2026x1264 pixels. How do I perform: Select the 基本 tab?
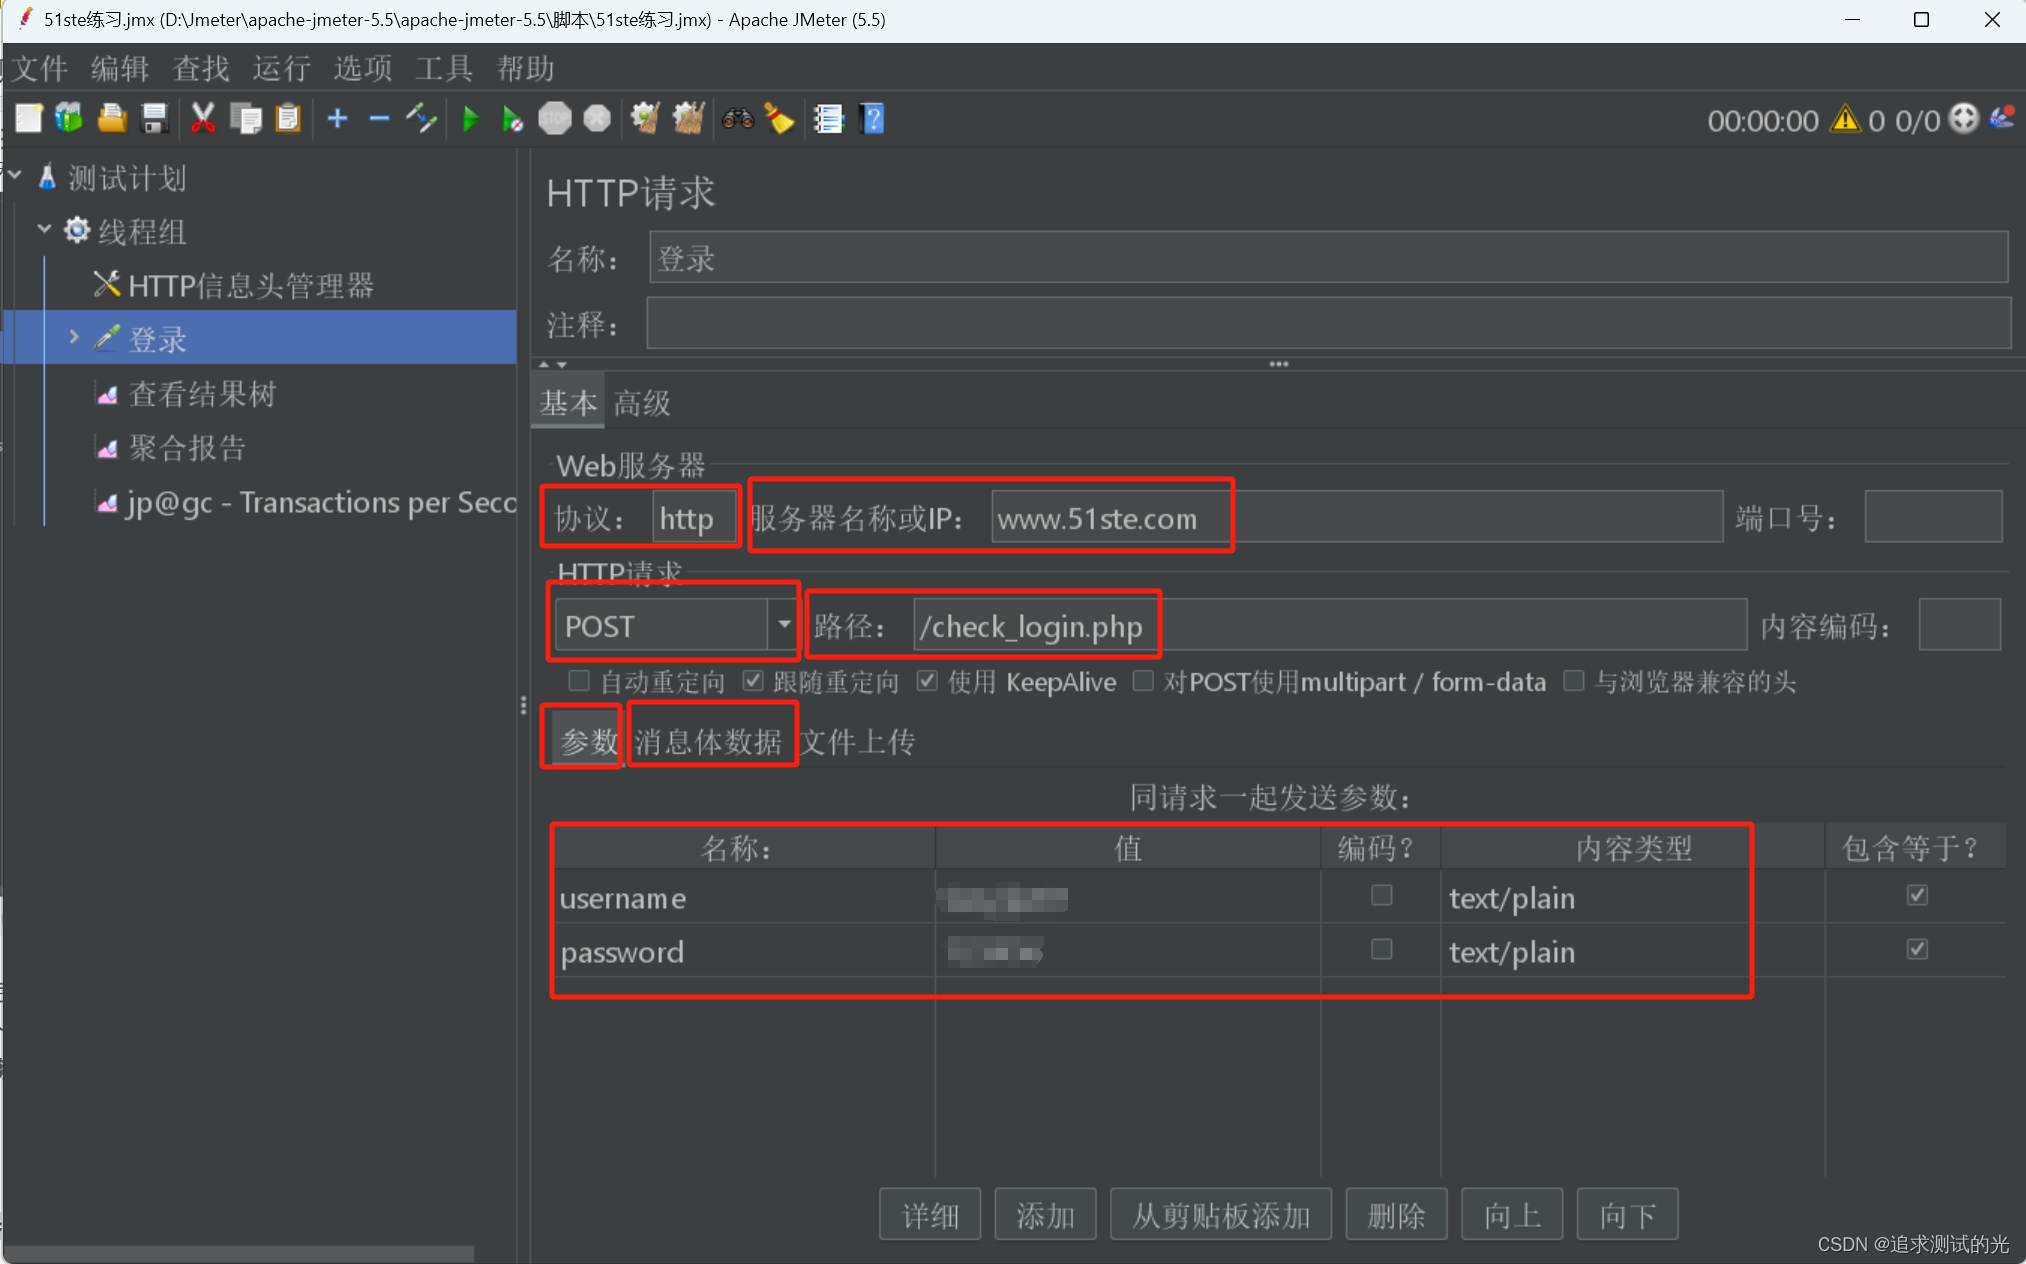tap(568, 403)
